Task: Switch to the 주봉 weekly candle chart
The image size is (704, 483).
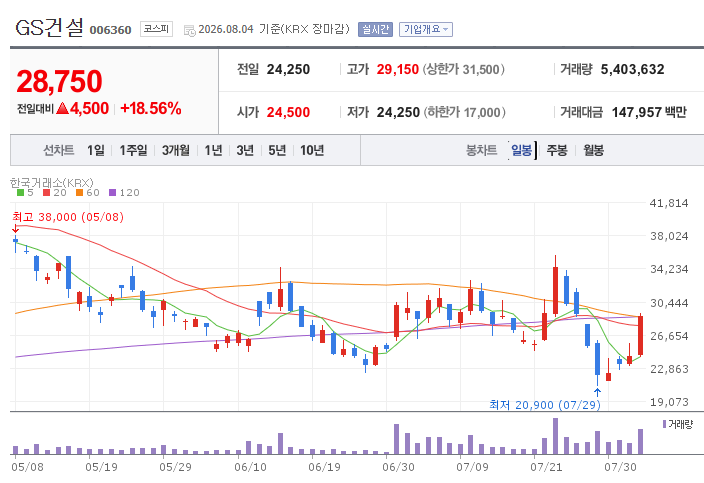Action: pos(557,150)
